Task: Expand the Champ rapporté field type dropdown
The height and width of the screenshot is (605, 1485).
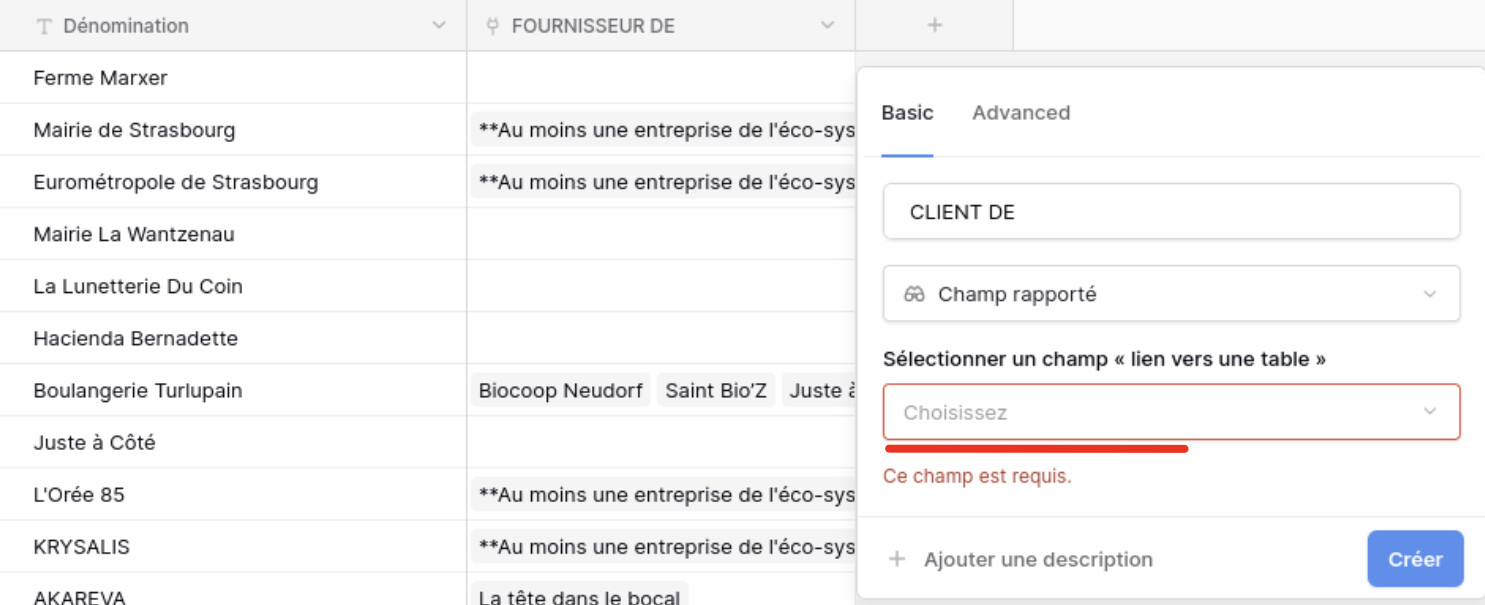Action: pyautogui.click(x=1429, y=295)
